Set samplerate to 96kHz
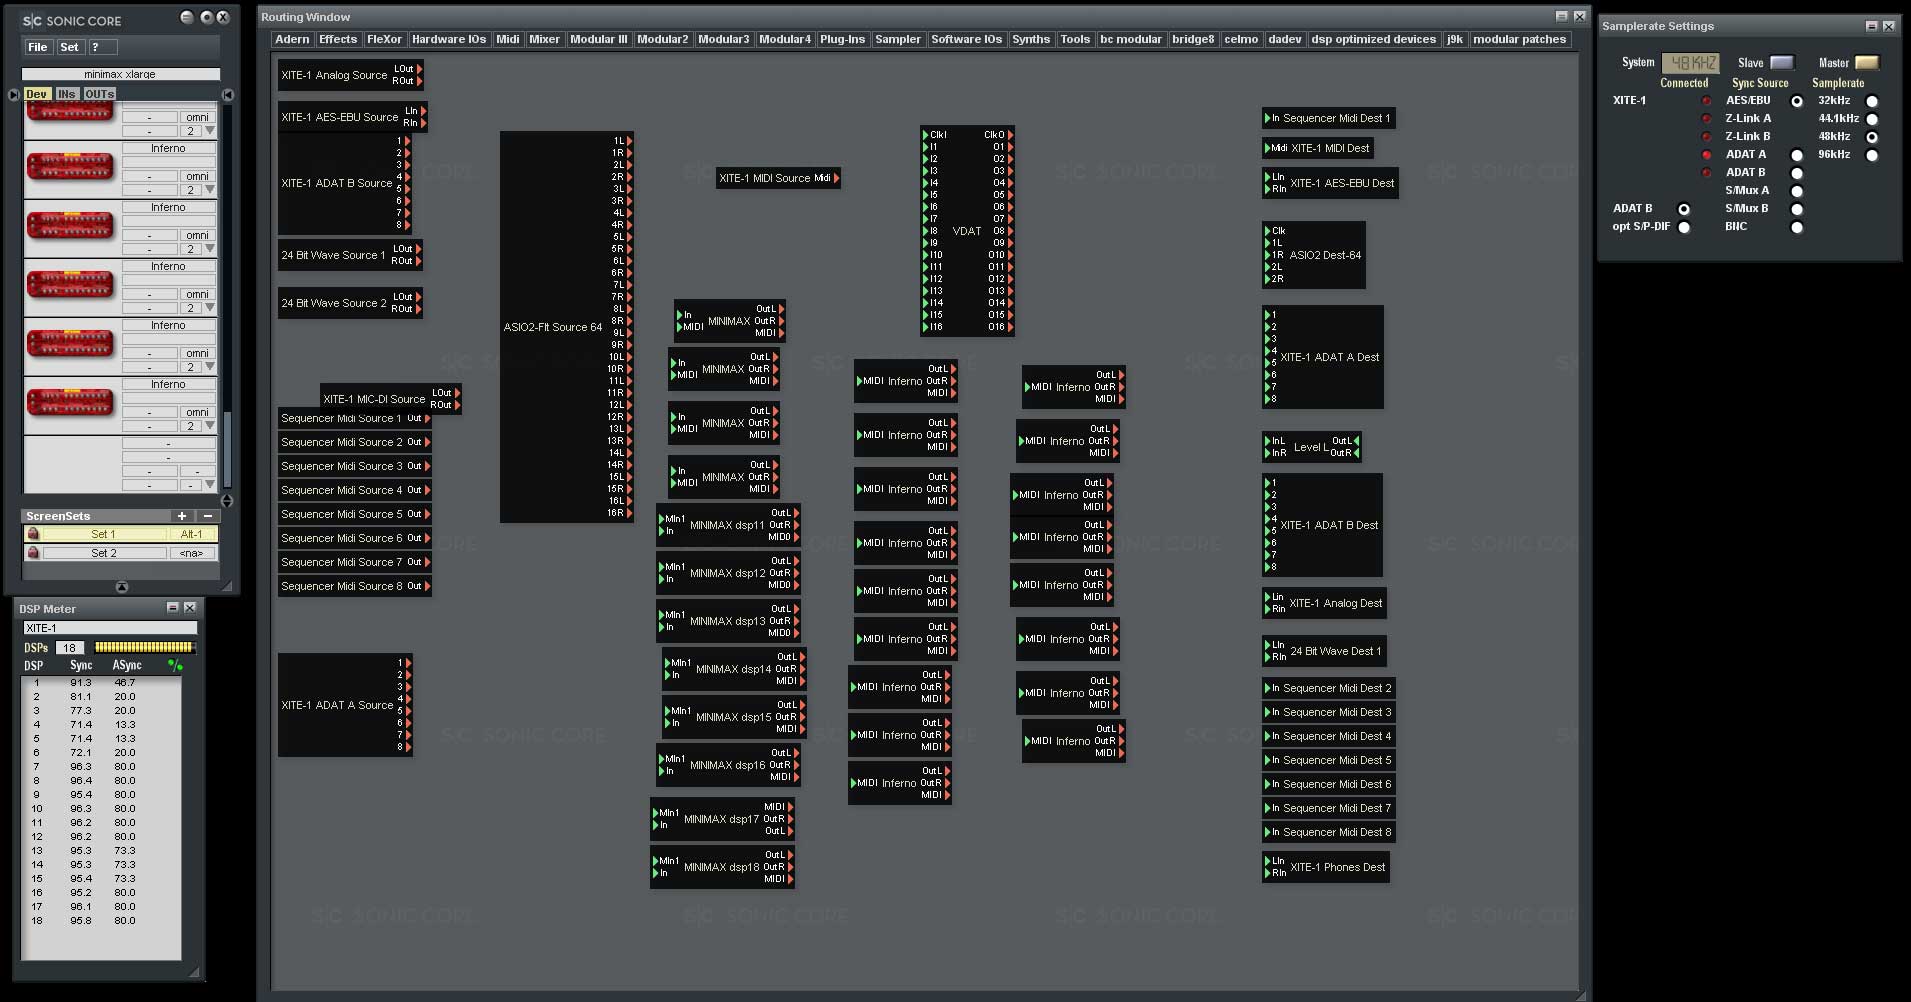 click(x=1872, y=155)
